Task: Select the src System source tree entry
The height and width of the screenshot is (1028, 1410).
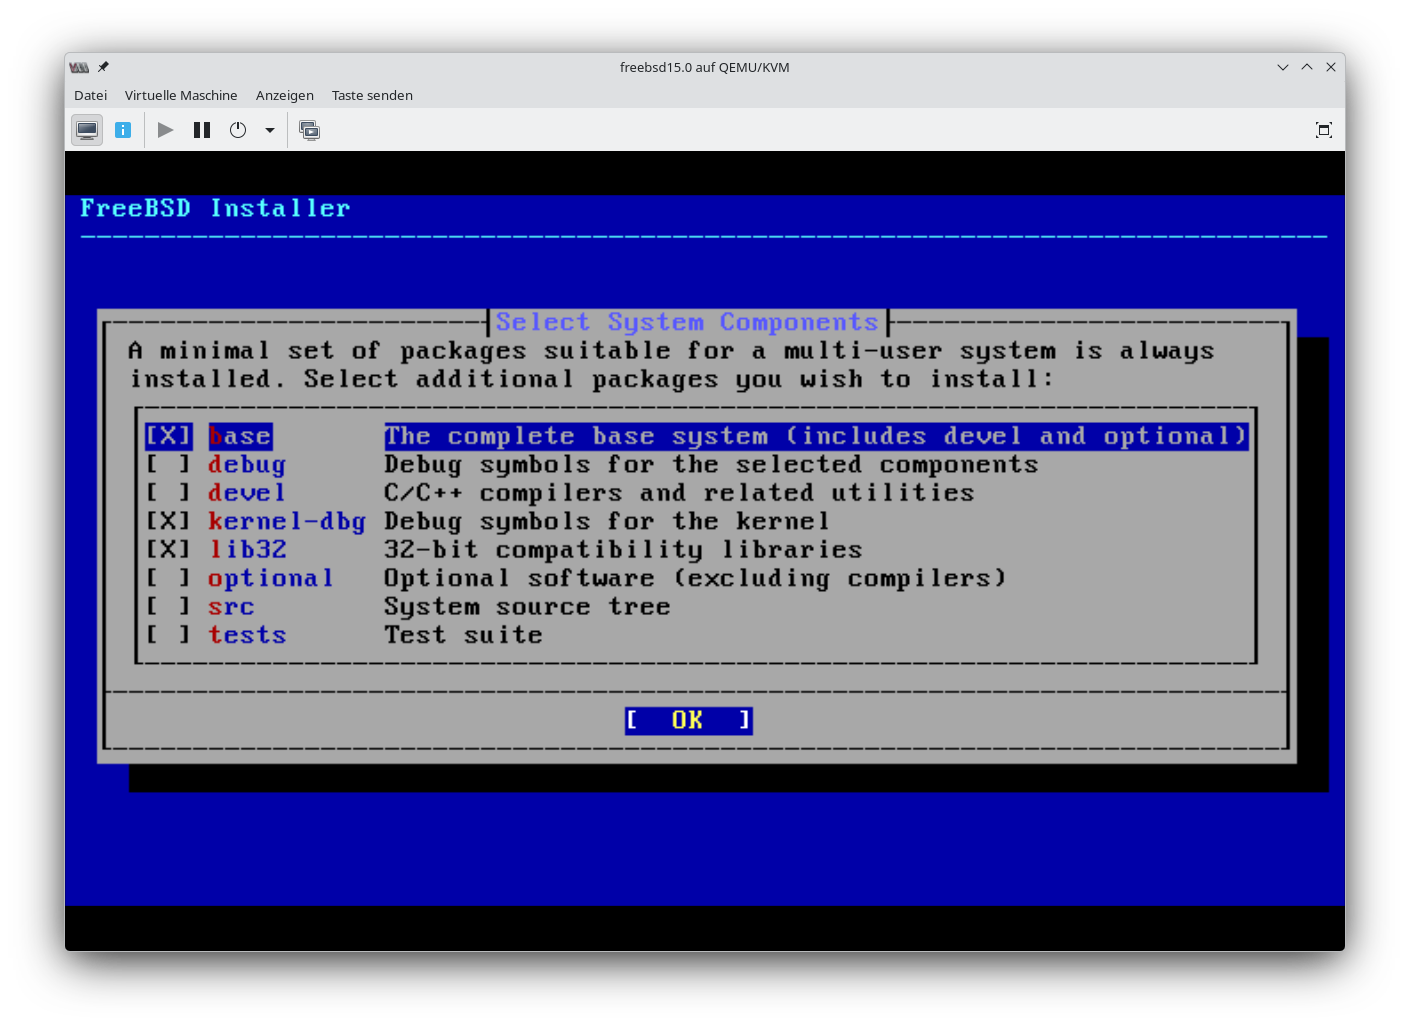Action: pyautogui.click(x=231, y=607)
